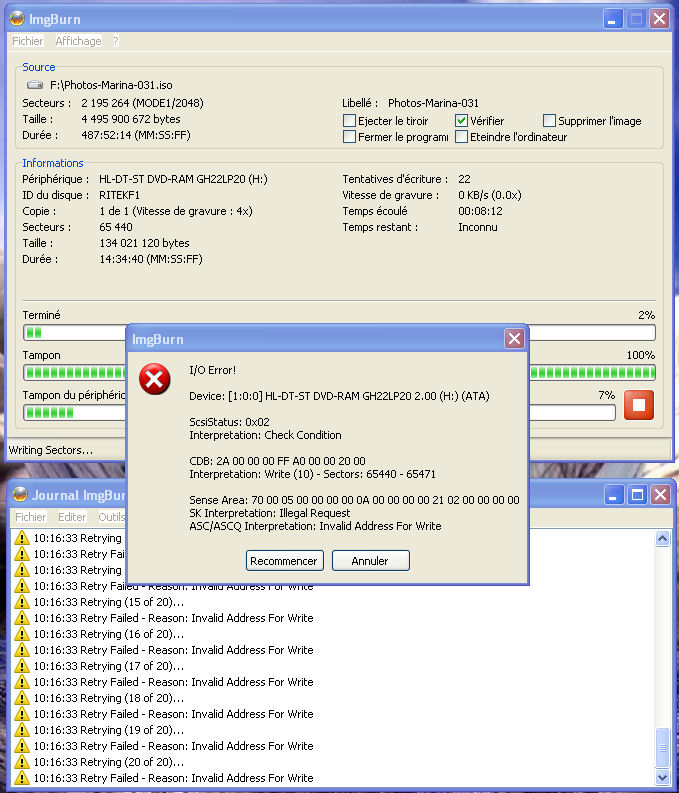Open the Fichier menu in ImgBurn
679x793 pixels.
click(28, 41)
